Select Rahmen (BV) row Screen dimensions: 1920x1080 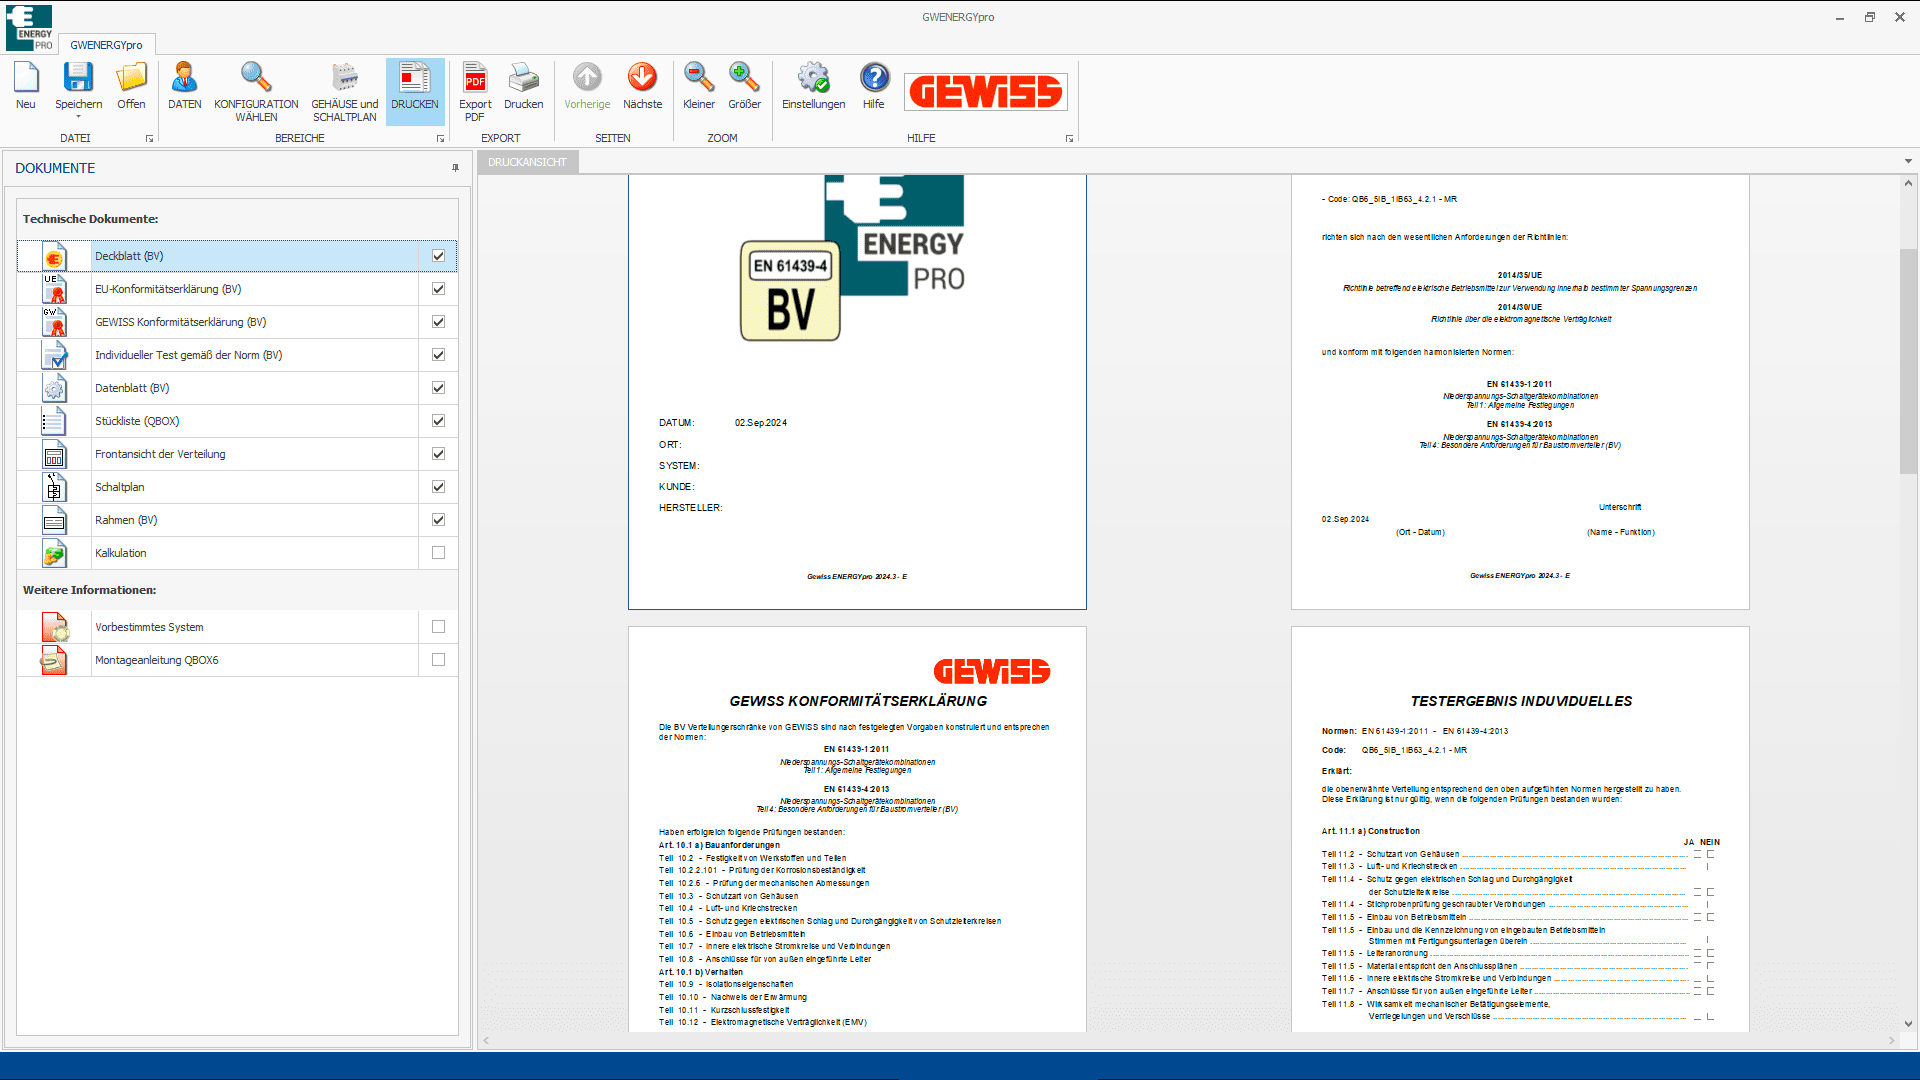(x=237, y=520)
